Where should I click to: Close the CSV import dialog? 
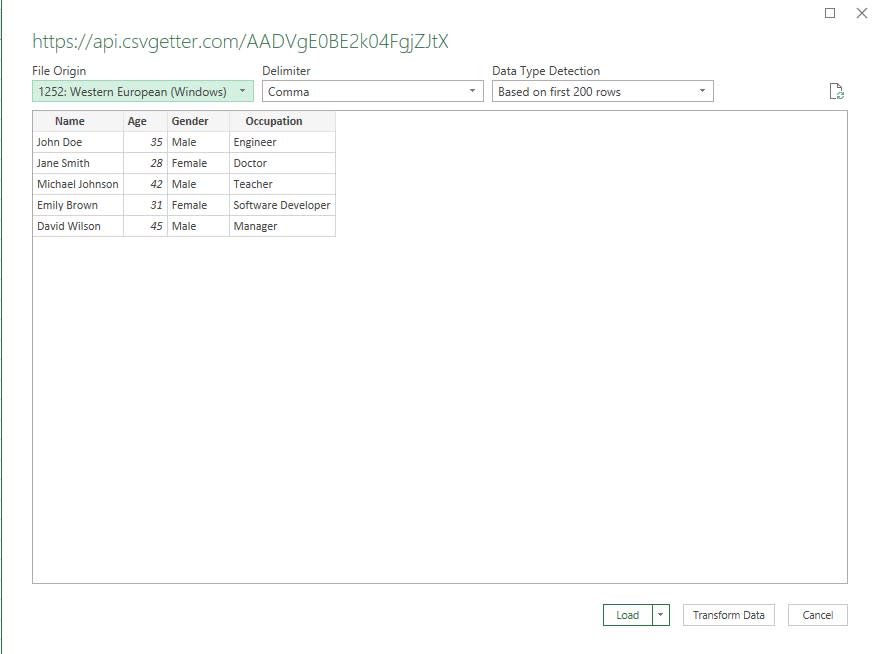[x=862, y=13]
